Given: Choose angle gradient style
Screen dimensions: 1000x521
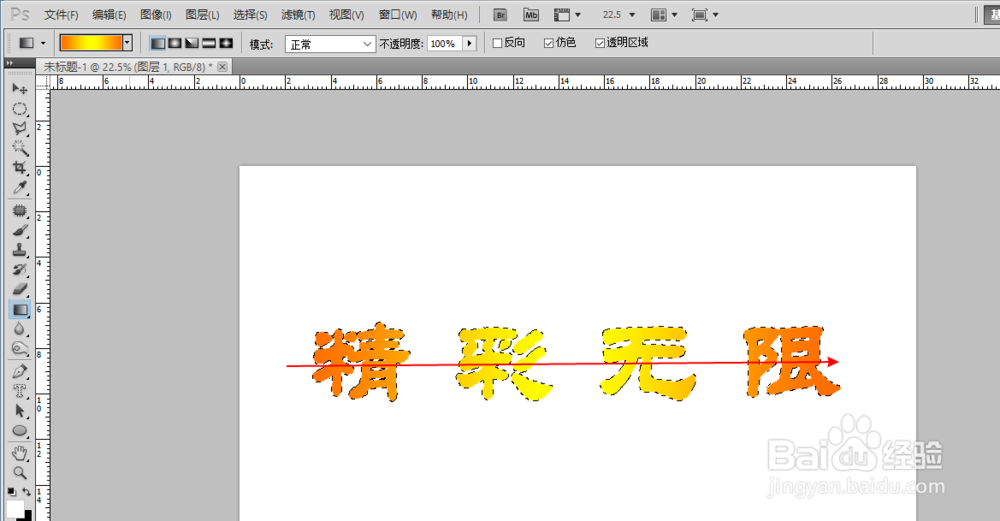Looking at the screenshot, I should pyautogui.click(x=191, y=43).
